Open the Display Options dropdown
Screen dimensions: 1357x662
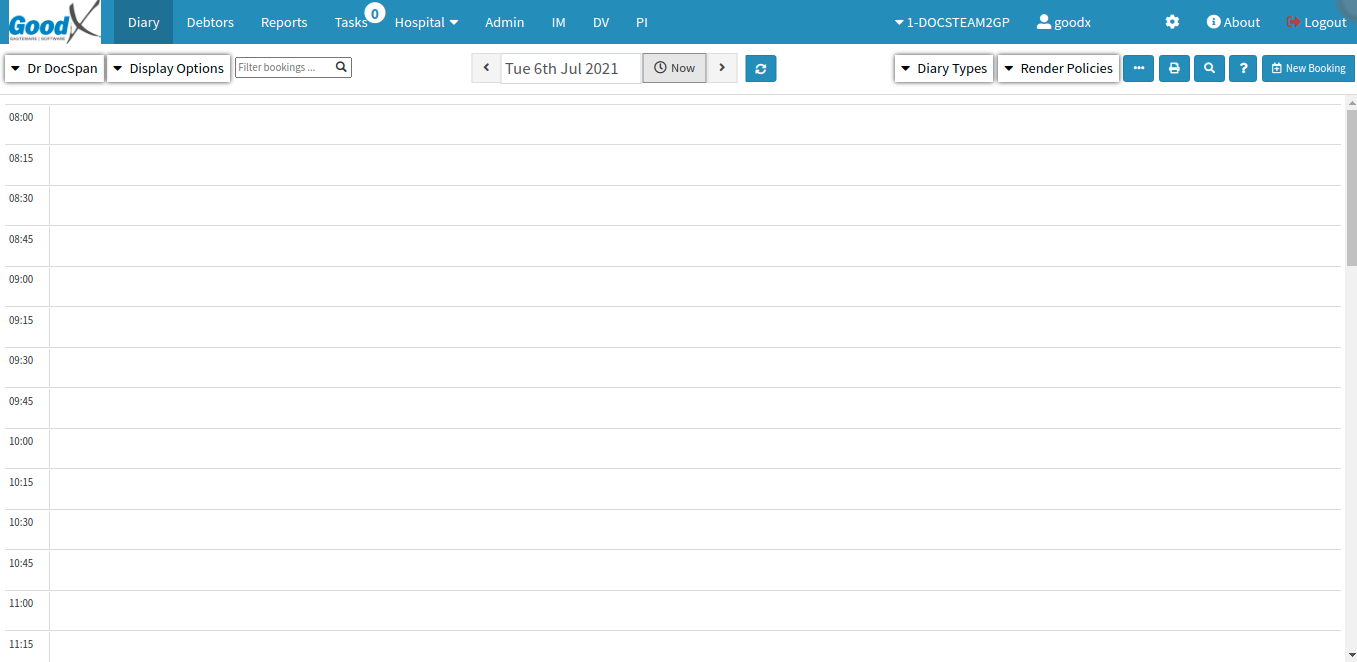pyautogui.click(x=168, y=68)
